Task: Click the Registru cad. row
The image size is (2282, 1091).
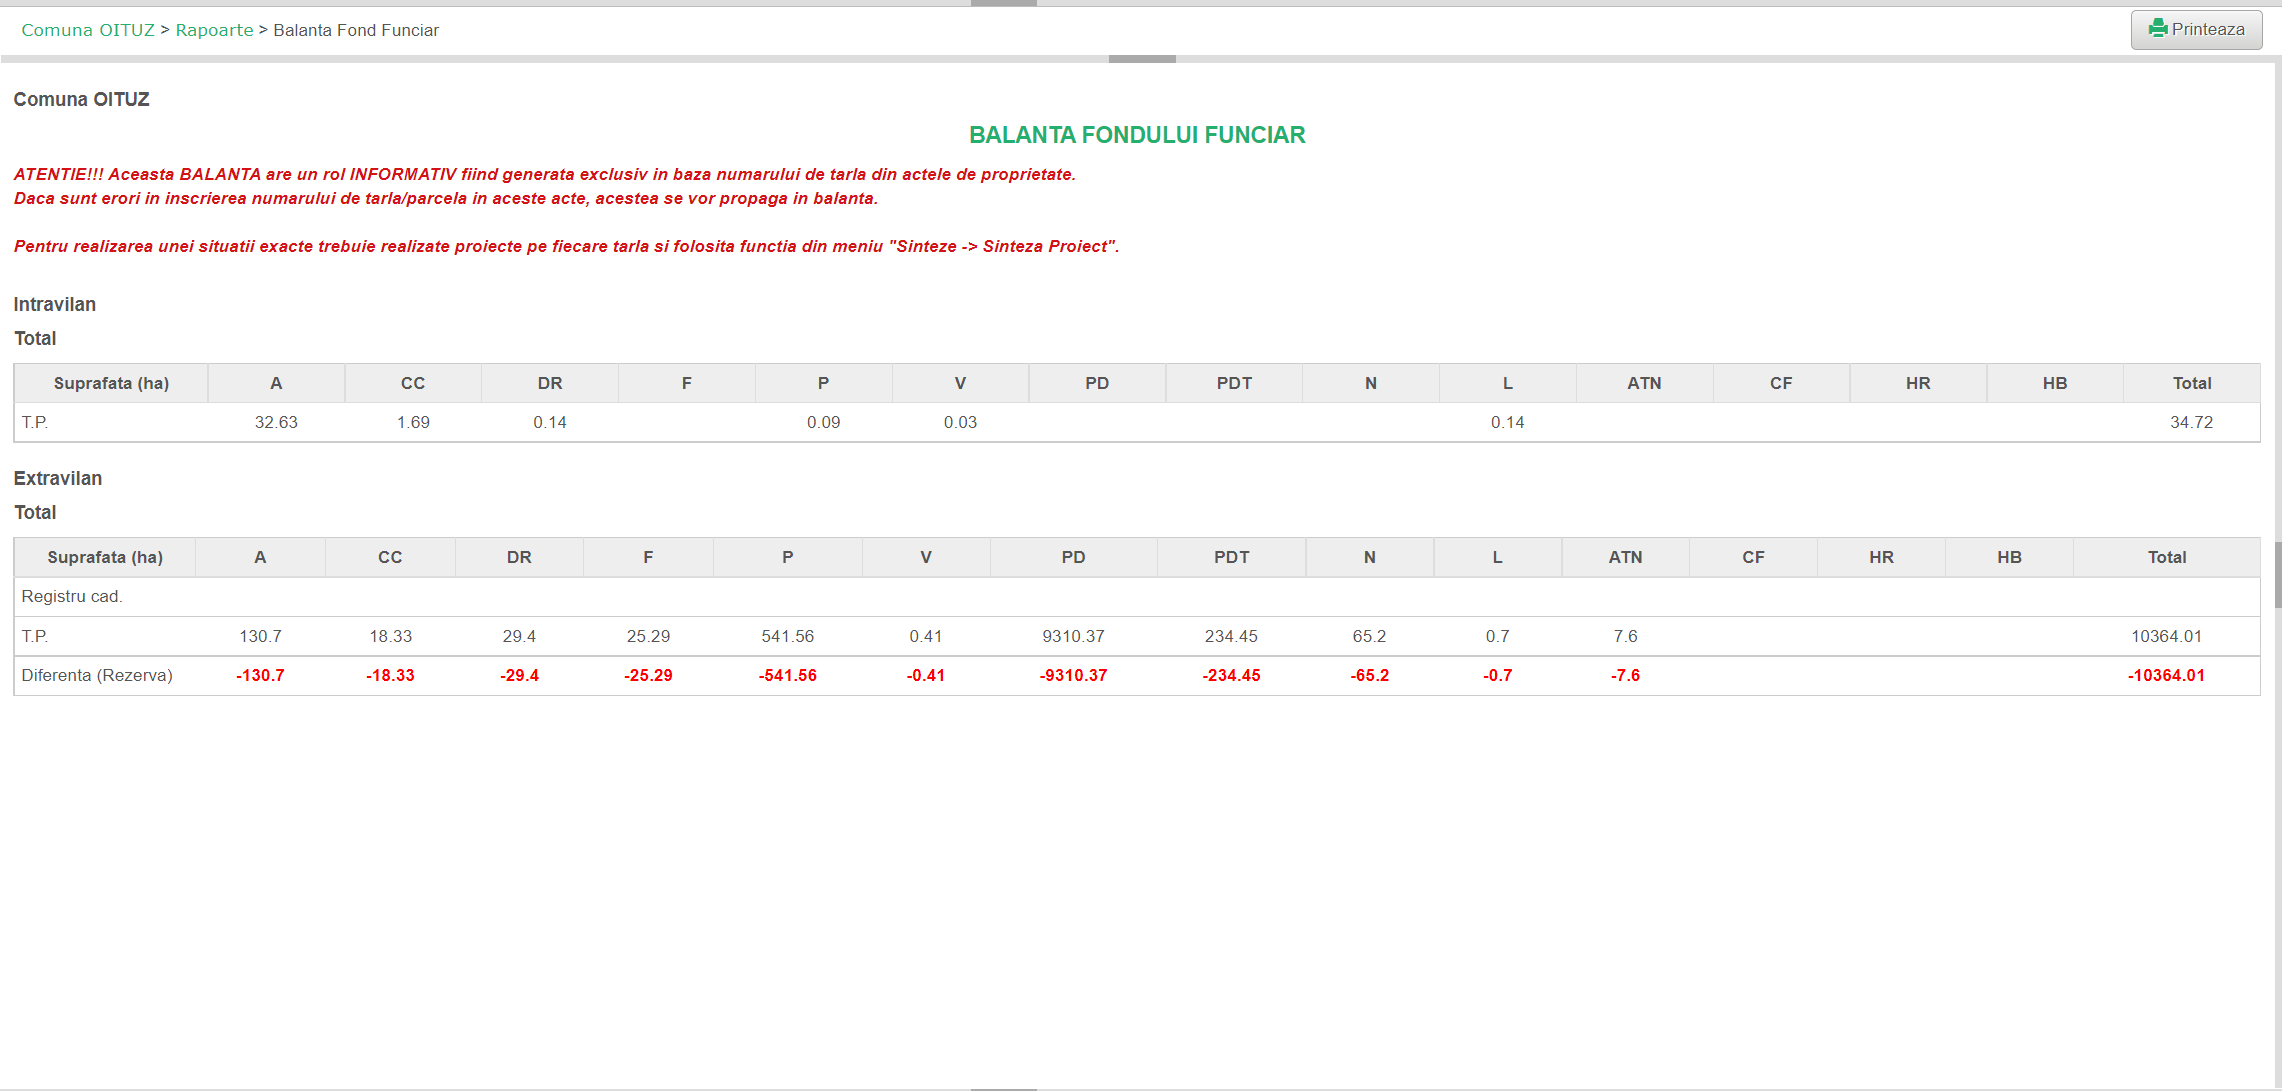Action: (x=72, y=596)
